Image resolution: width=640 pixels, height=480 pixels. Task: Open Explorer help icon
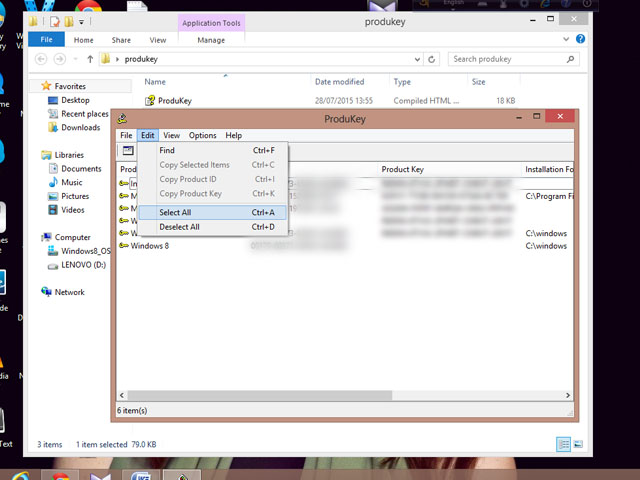pyautogui.click(x=580, y=39)
